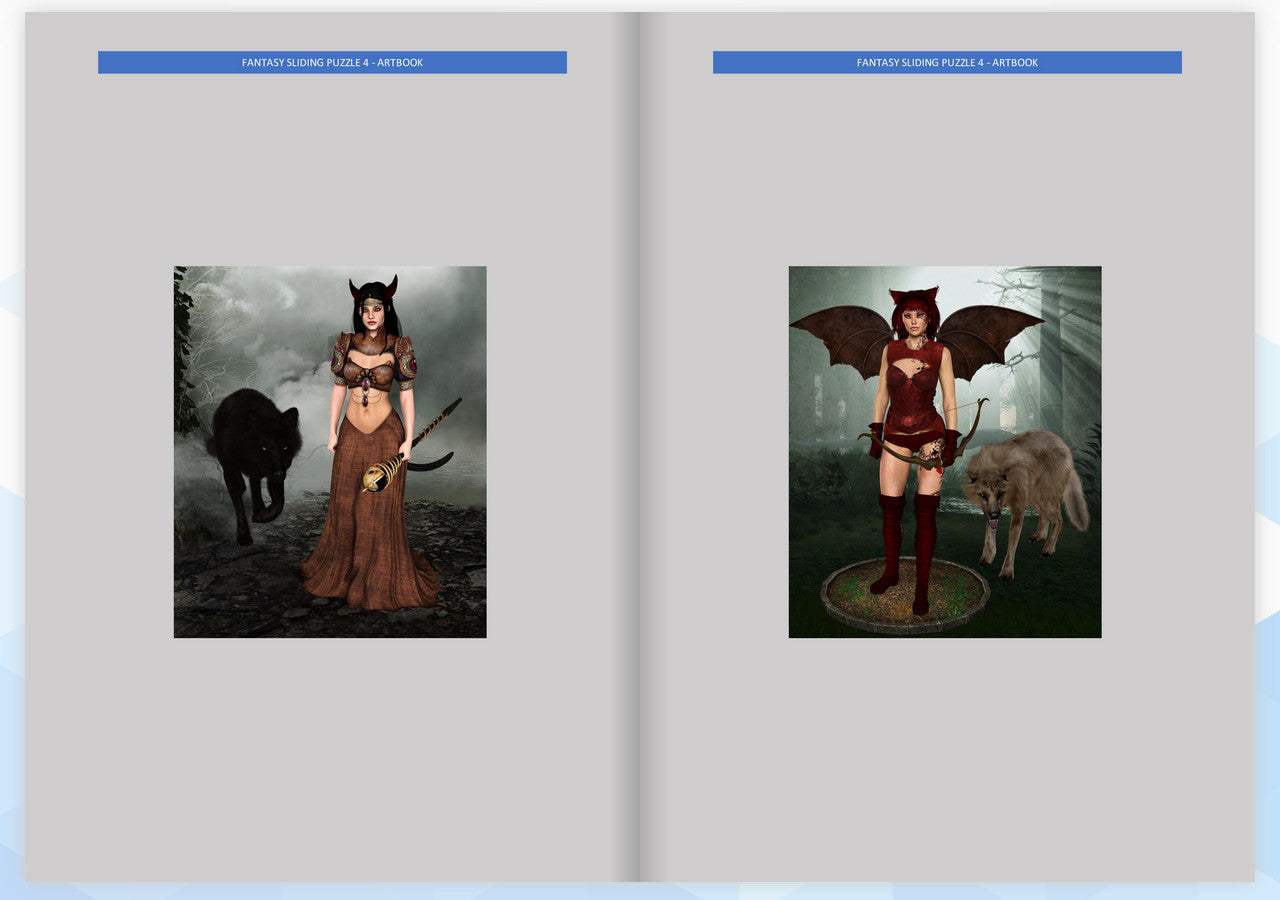
Task: Open the right artwork with winged archer
Action: tap(945, 451)
